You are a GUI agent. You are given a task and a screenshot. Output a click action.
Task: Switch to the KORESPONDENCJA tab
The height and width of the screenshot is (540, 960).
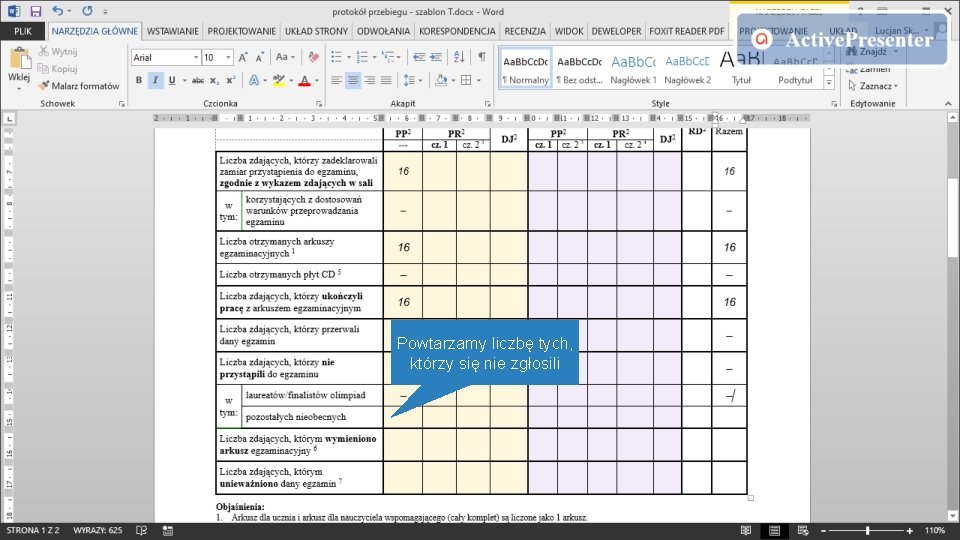coord(457,31)
